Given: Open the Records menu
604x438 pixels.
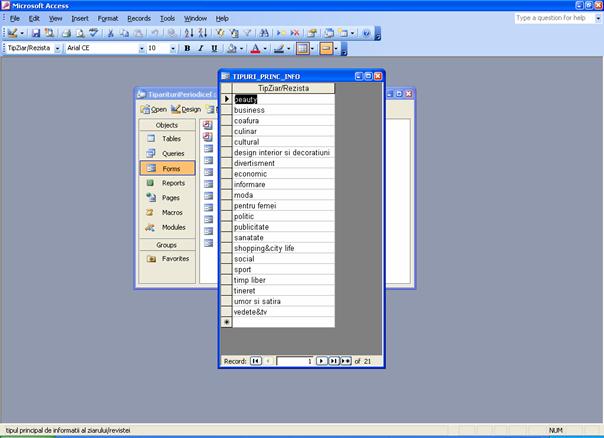Looking at the screenshot, I should [138, 18].
